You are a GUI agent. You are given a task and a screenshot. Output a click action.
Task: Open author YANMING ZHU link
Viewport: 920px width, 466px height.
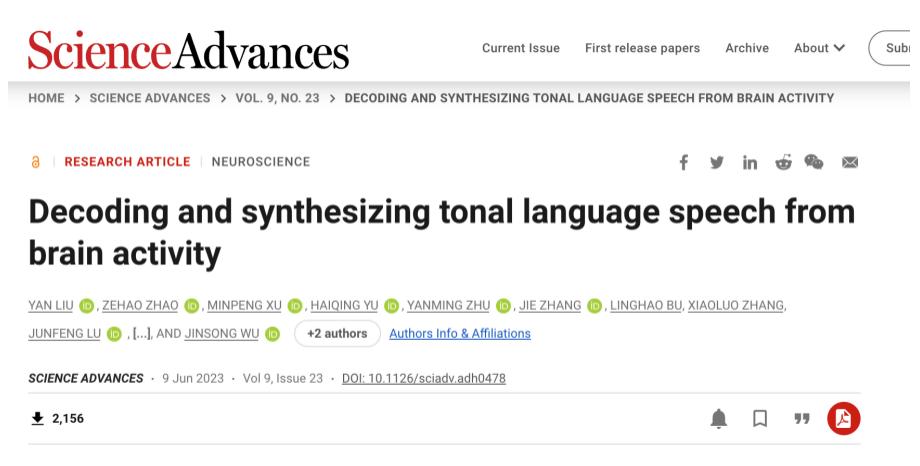click(x=449, y=306)
